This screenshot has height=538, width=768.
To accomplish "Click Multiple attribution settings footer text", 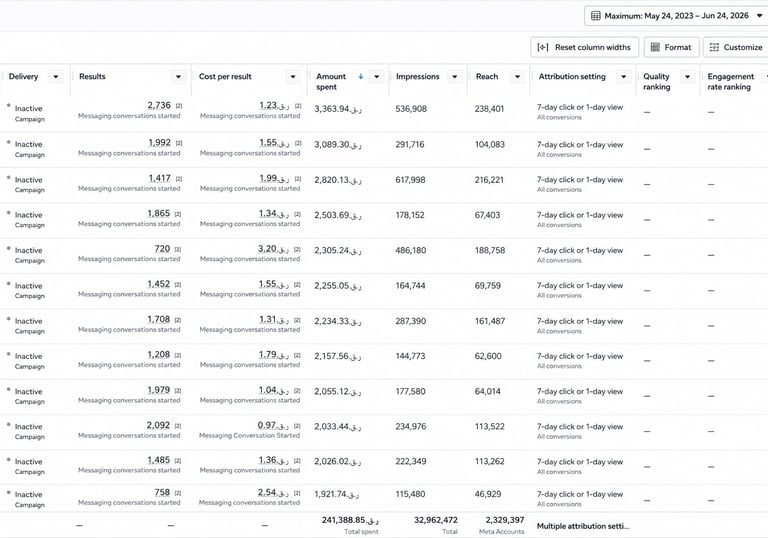I will click(x=583, y=526).
